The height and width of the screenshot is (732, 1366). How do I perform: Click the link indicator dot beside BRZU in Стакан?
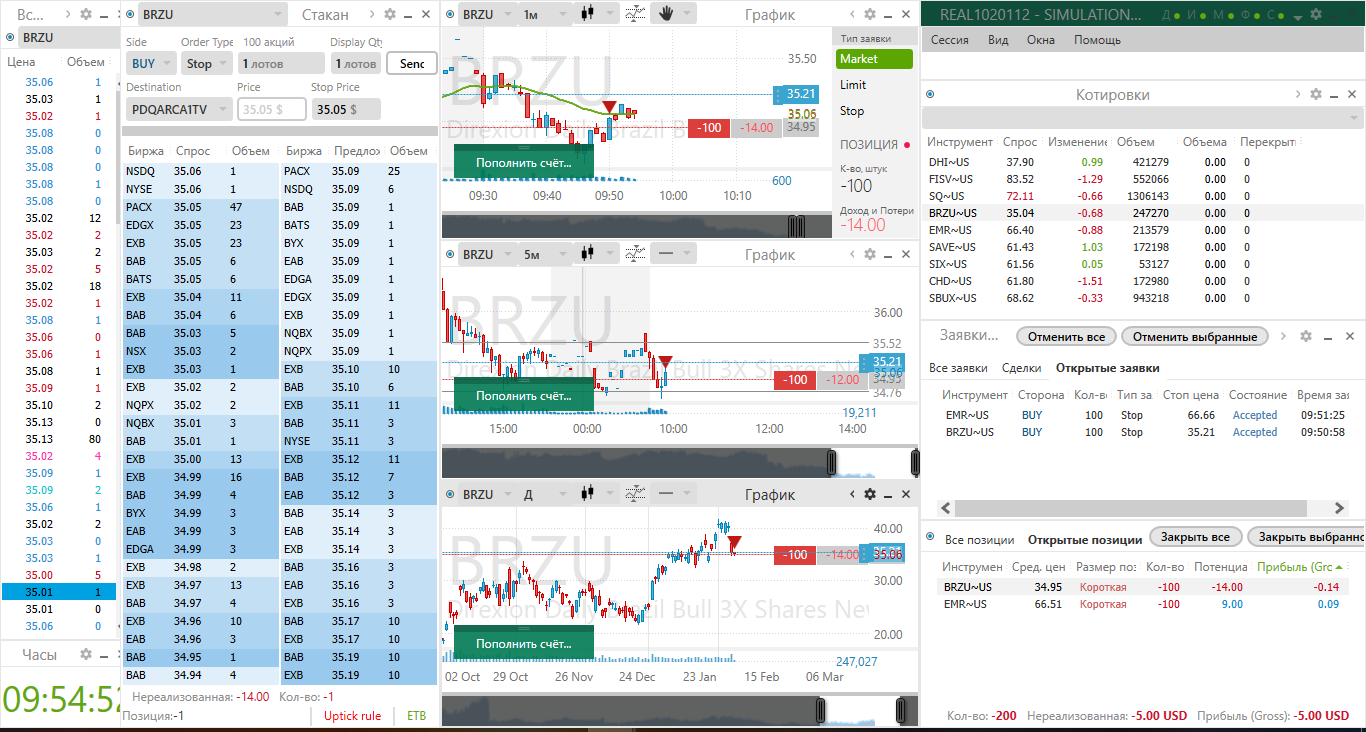(131, 14)
